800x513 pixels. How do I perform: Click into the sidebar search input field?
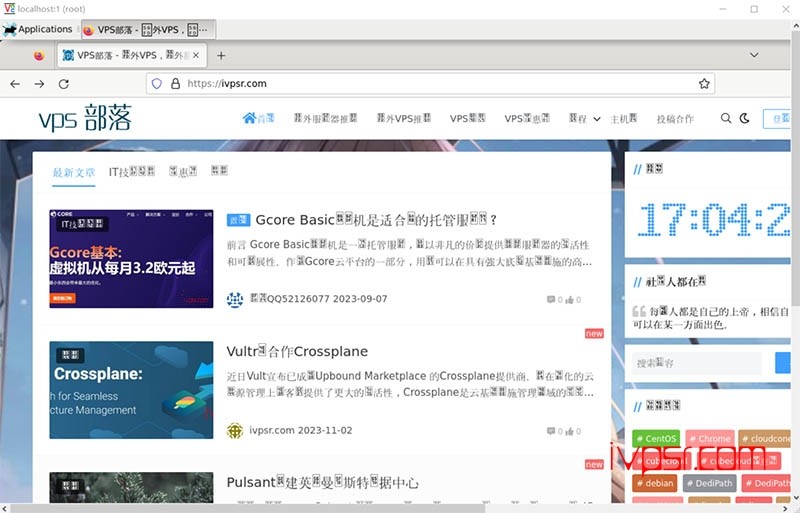[696, 363]
